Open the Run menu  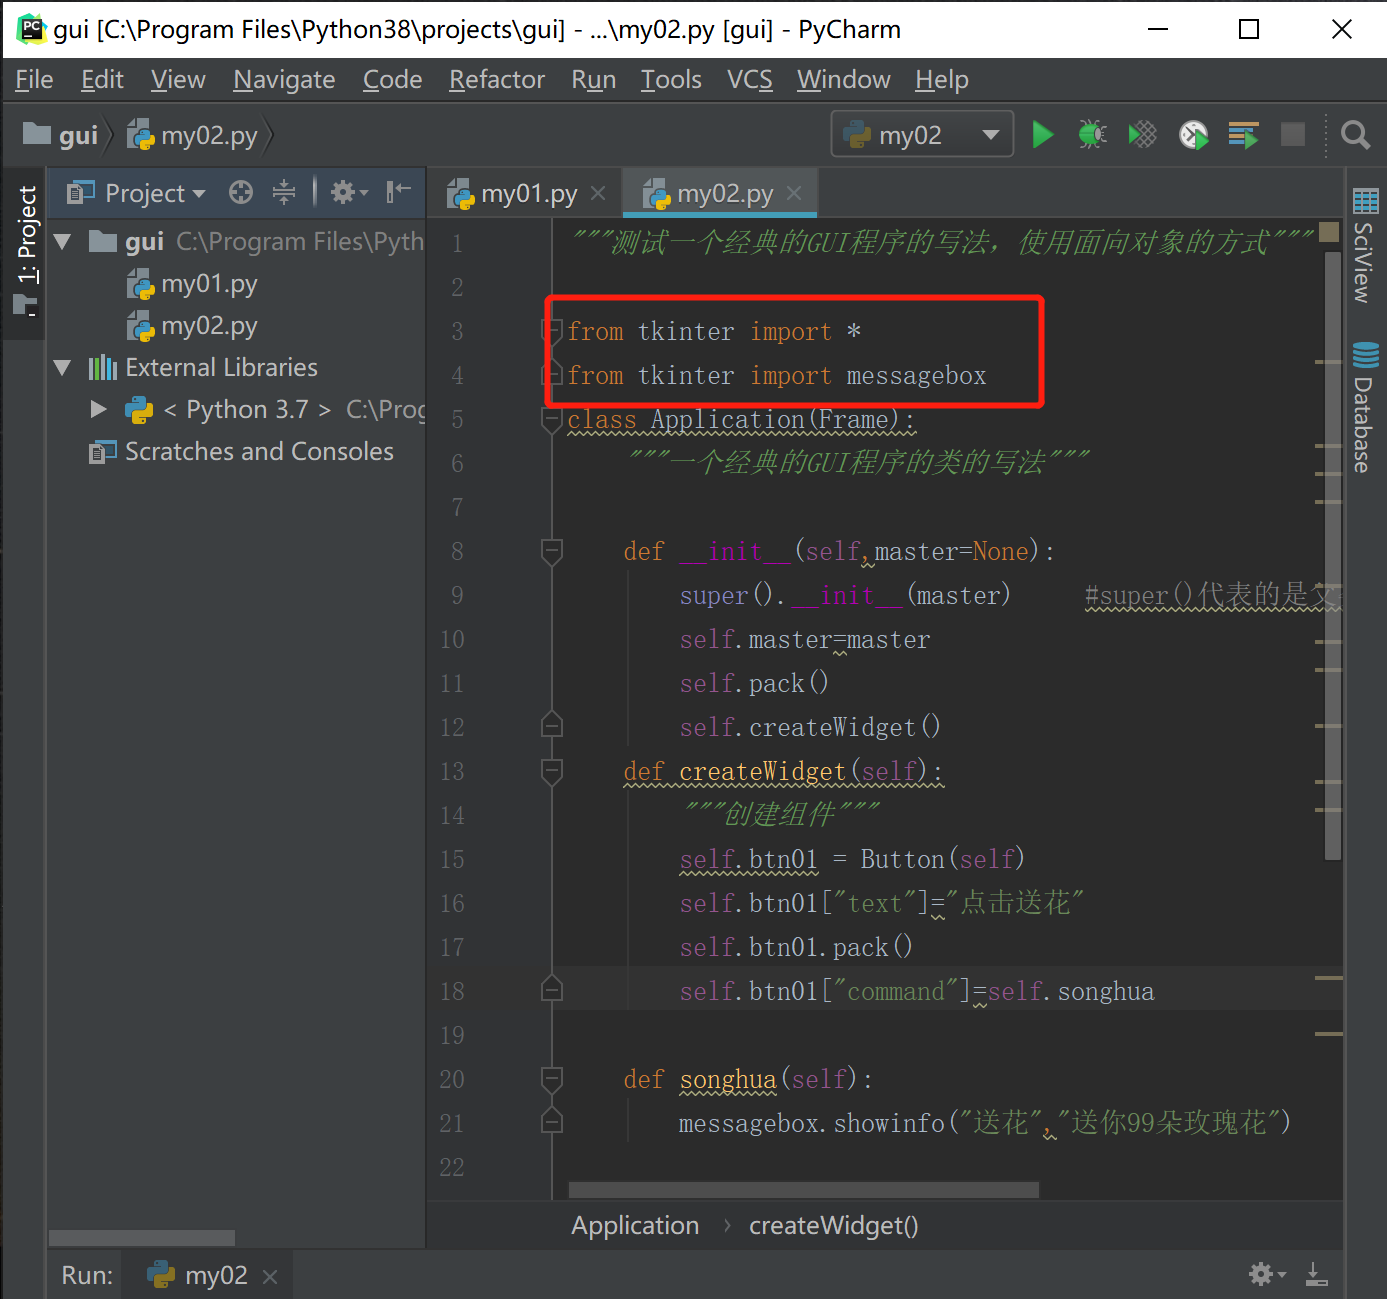click(593, 79)
